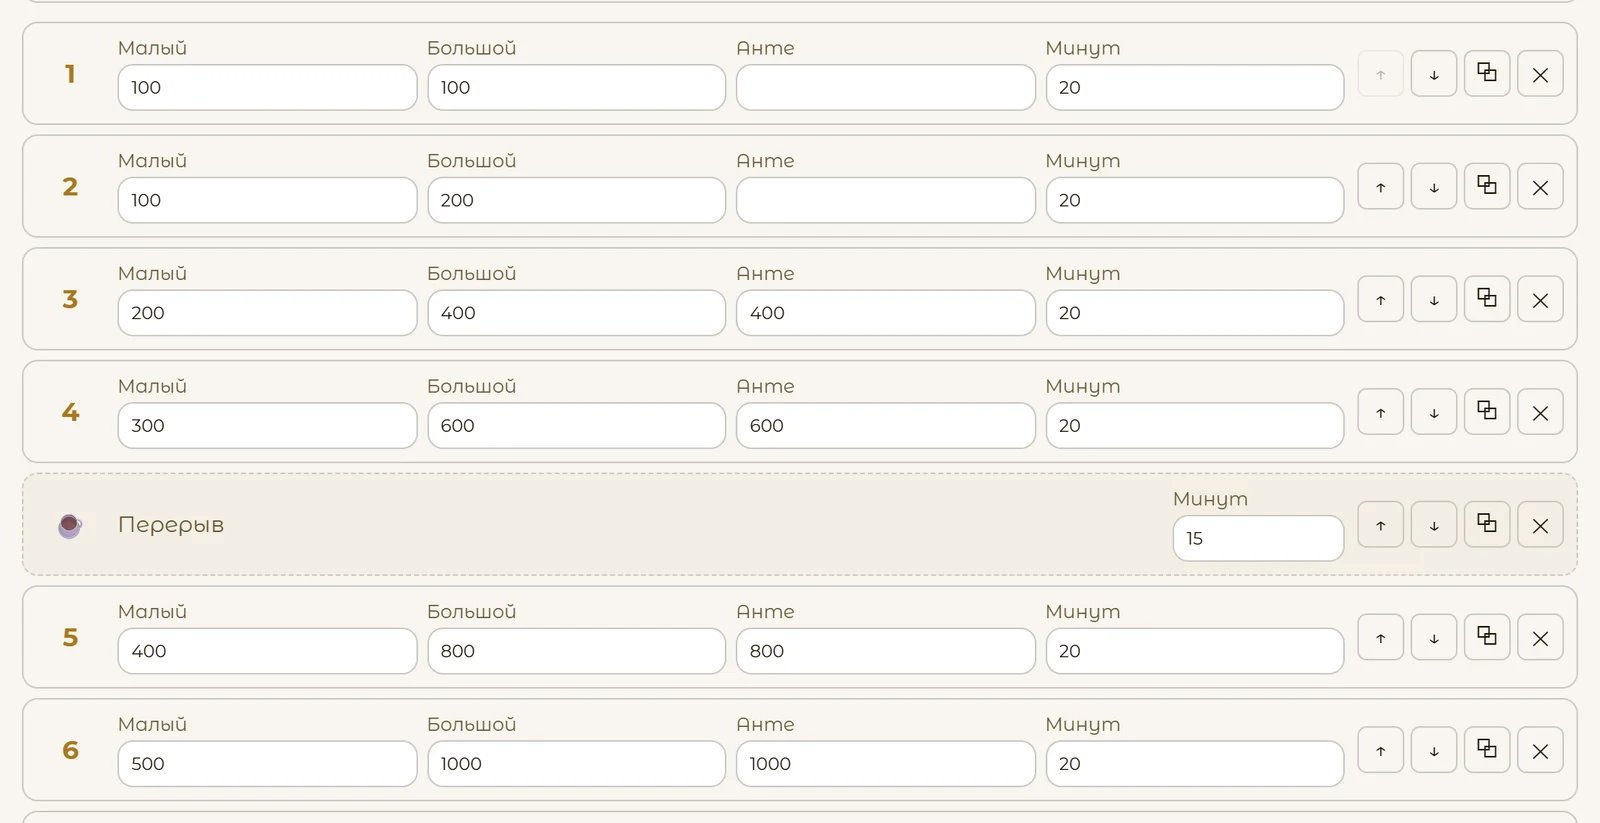Delete level 1
Image resolution: width=1600 pixels, height=823 pixels.
click(1540, 74)
